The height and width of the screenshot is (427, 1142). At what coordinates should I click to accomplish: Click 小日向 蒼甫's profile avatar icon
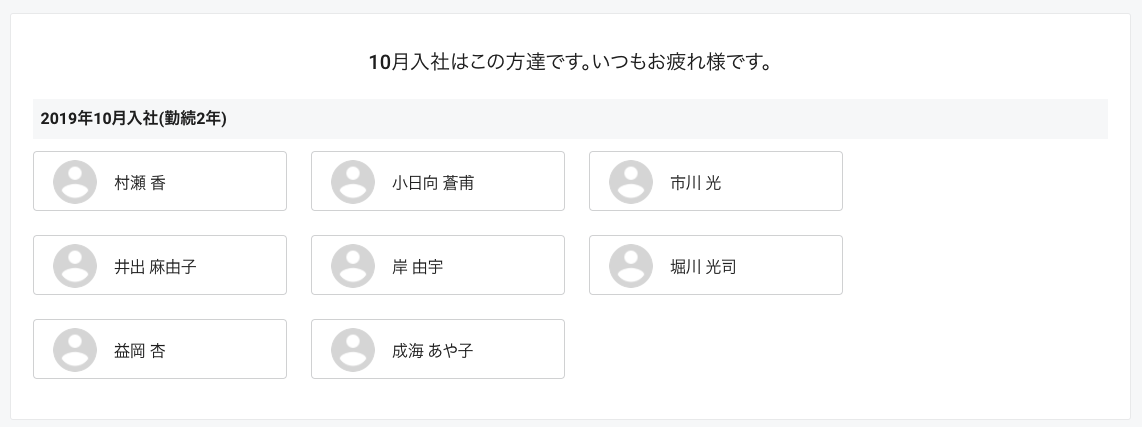[353, 182]
